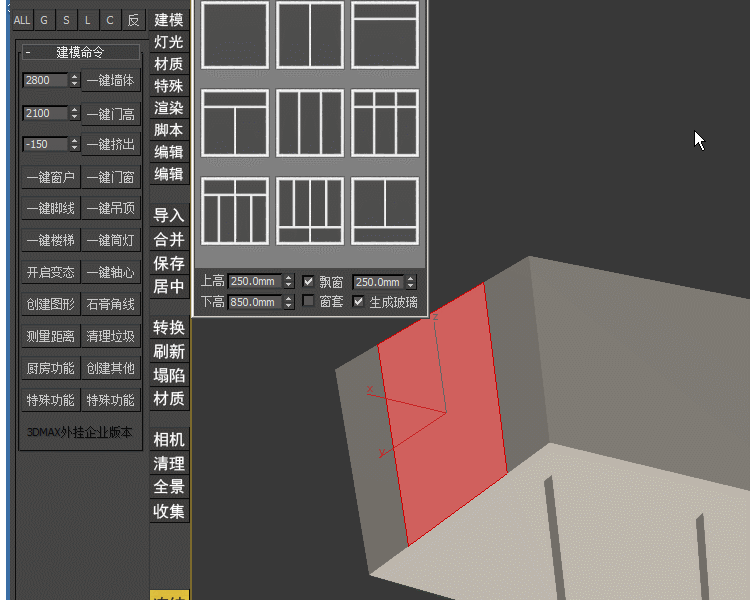
Task: Click the 一键吊顶 button
Action: [x=110, y=209]
